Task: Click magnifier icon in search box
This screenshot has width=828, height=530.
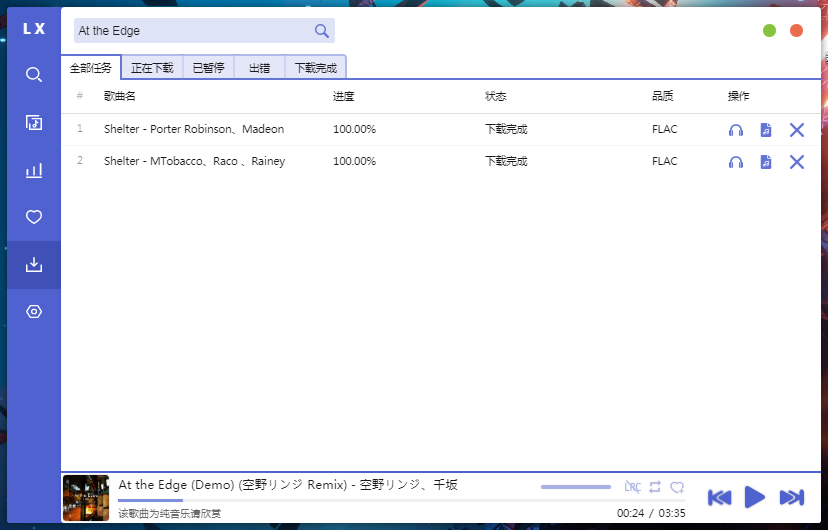Action: coord(322,31)
